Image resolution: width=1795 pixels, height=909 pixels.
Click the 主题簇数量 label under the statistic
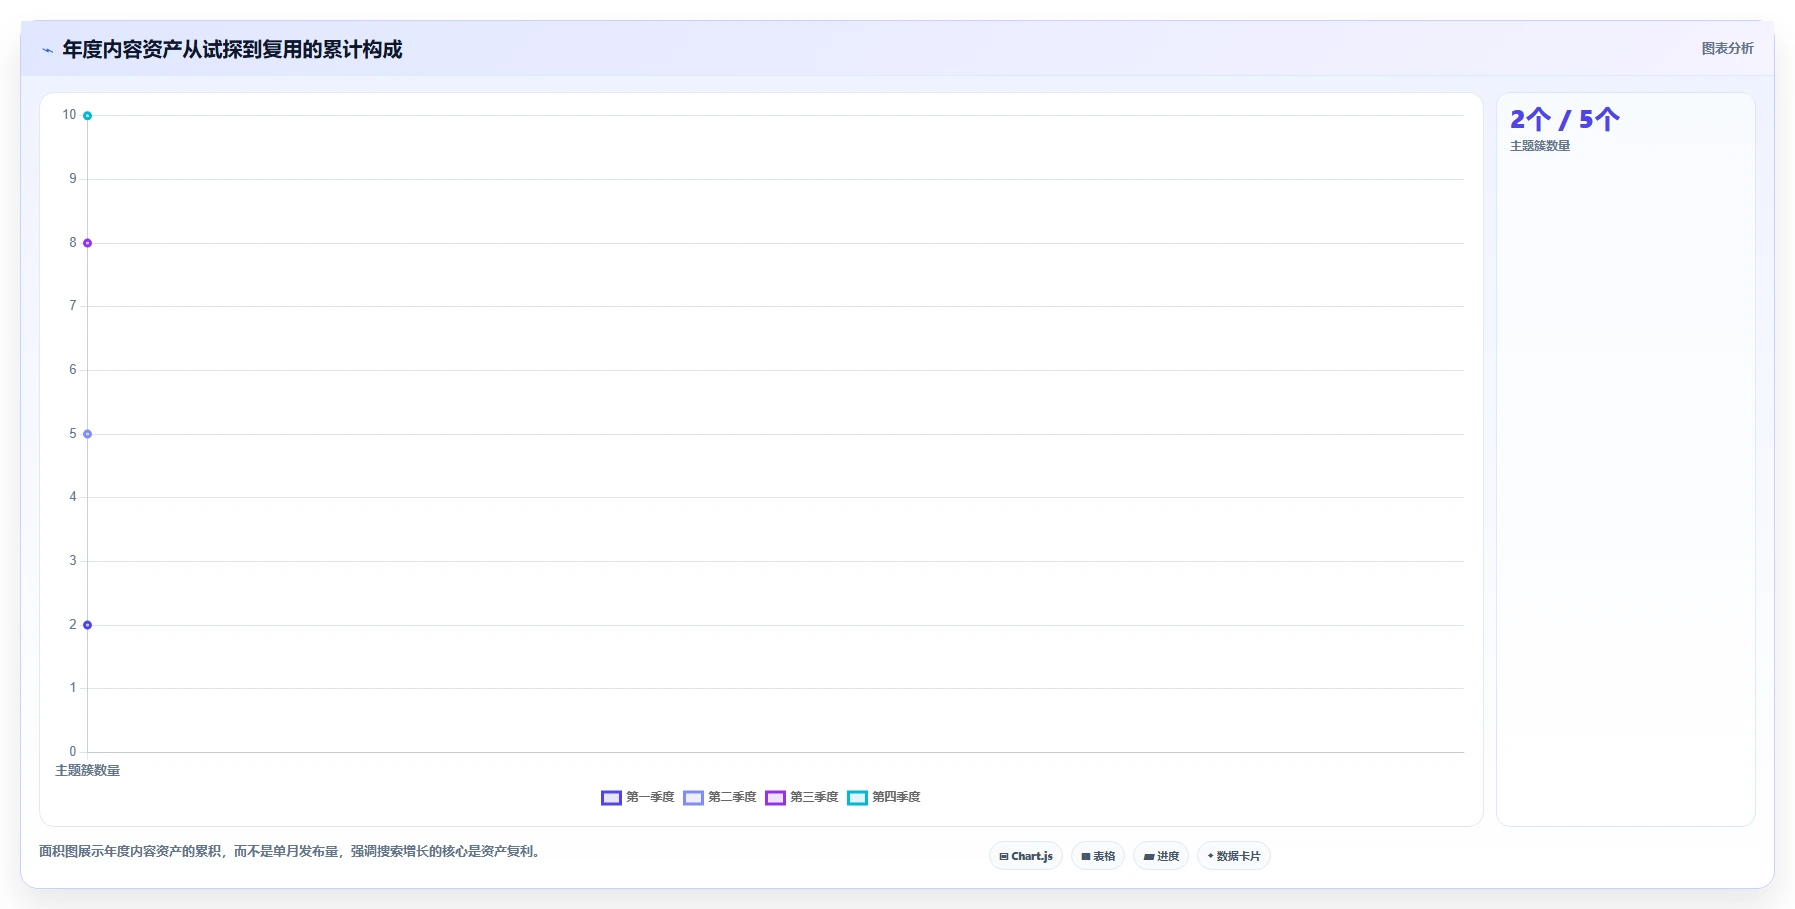[1540, 146]
